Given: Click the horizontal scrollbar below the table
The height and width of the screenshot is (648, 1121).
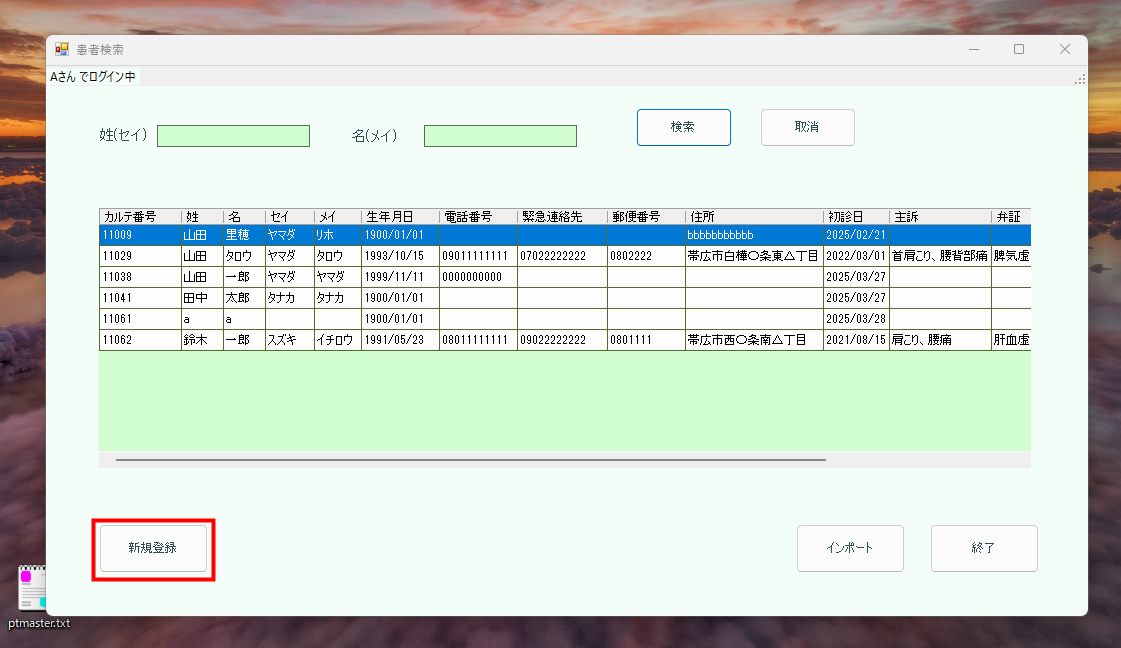Looking at the screenshot, I should coord(470,460).
